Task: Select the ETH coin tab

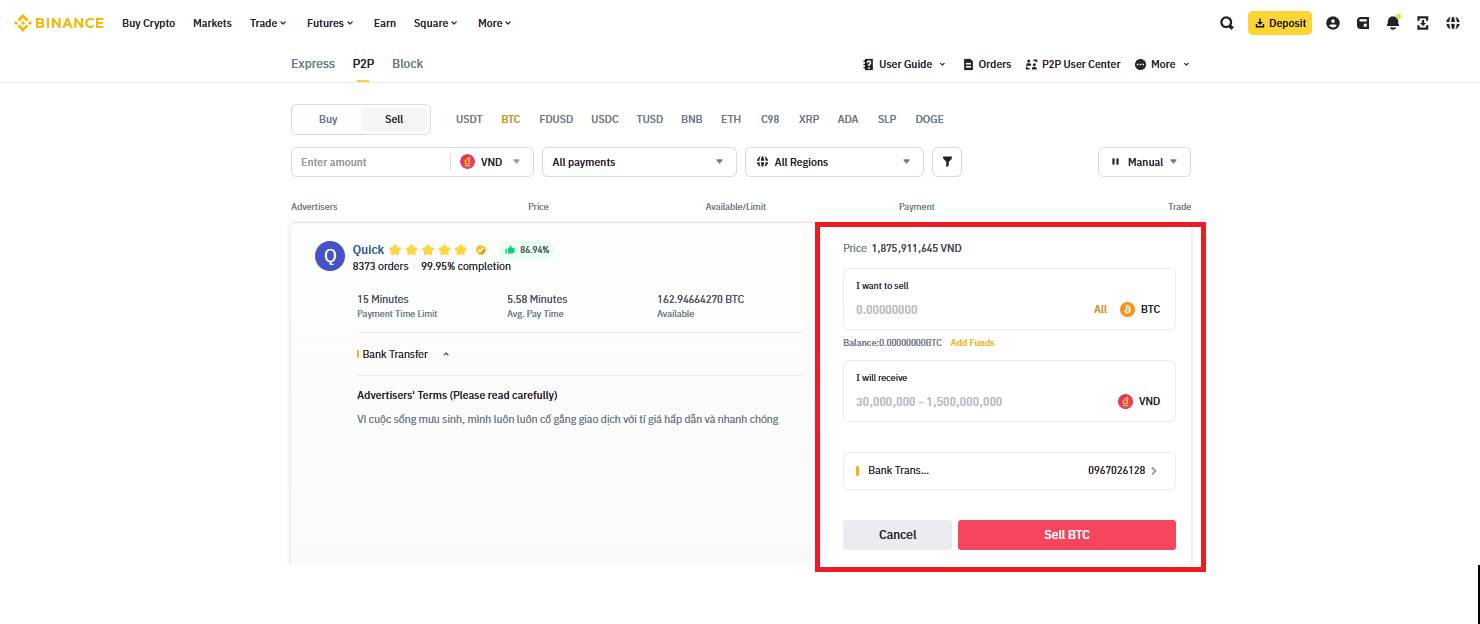Action: 731,119
